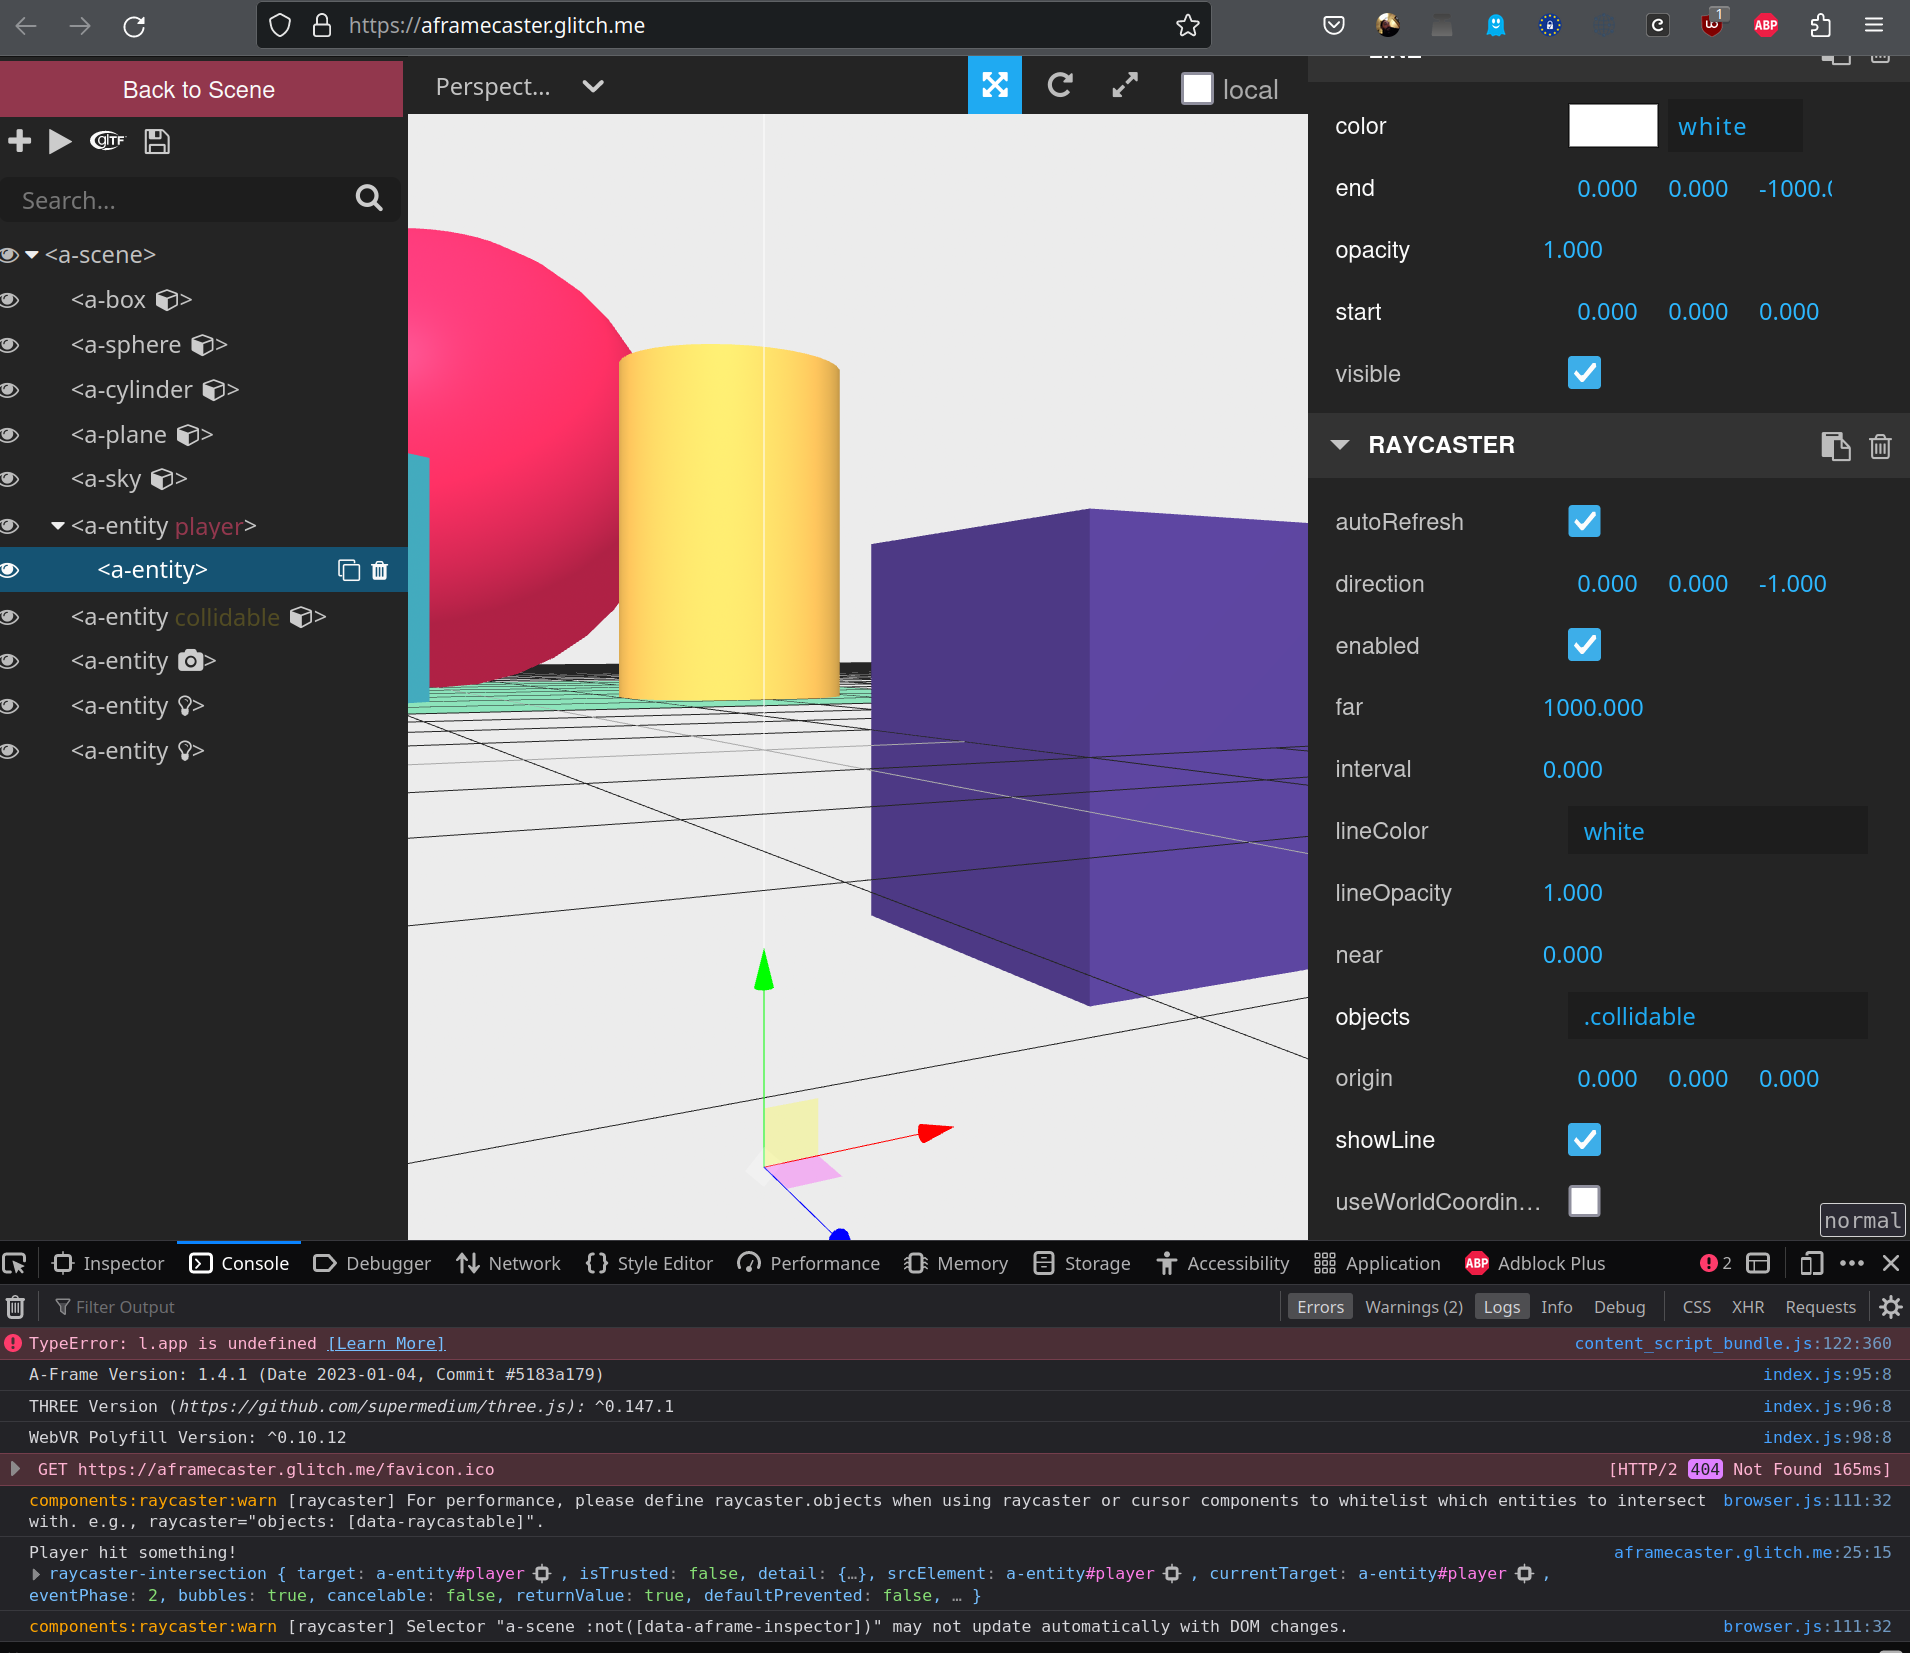
Task: Save the scene with the floppy disk icon
Action: point(156,141)
